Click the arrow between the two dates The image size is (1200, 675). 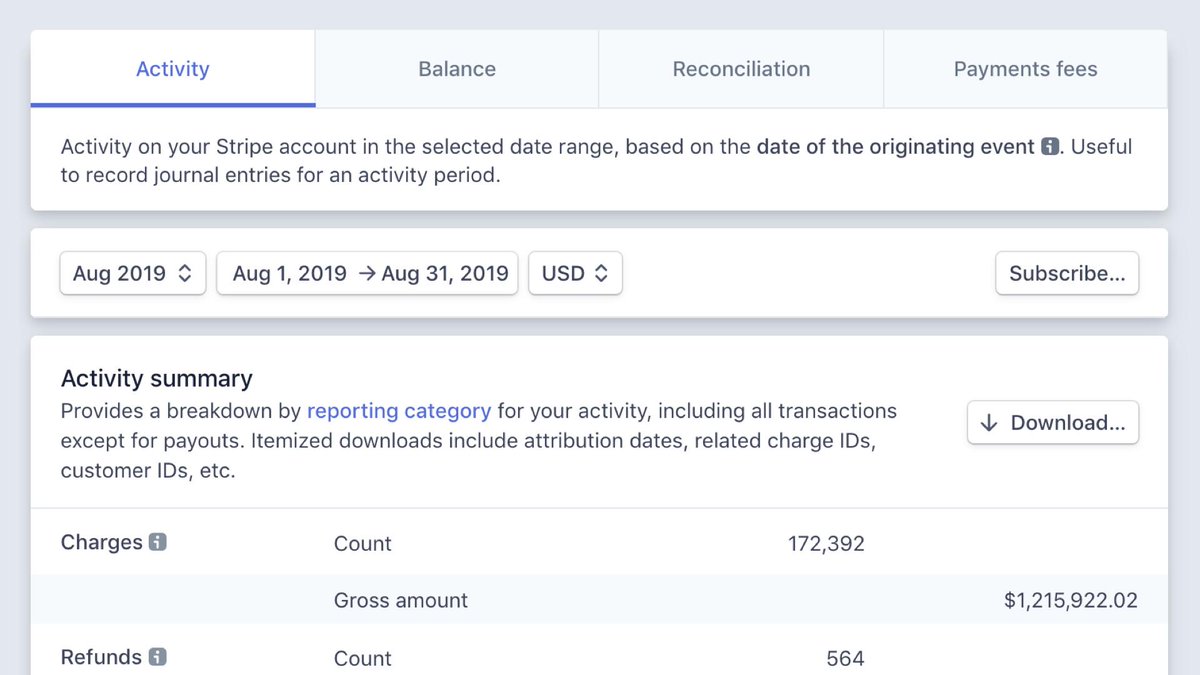tap(365, 273)
